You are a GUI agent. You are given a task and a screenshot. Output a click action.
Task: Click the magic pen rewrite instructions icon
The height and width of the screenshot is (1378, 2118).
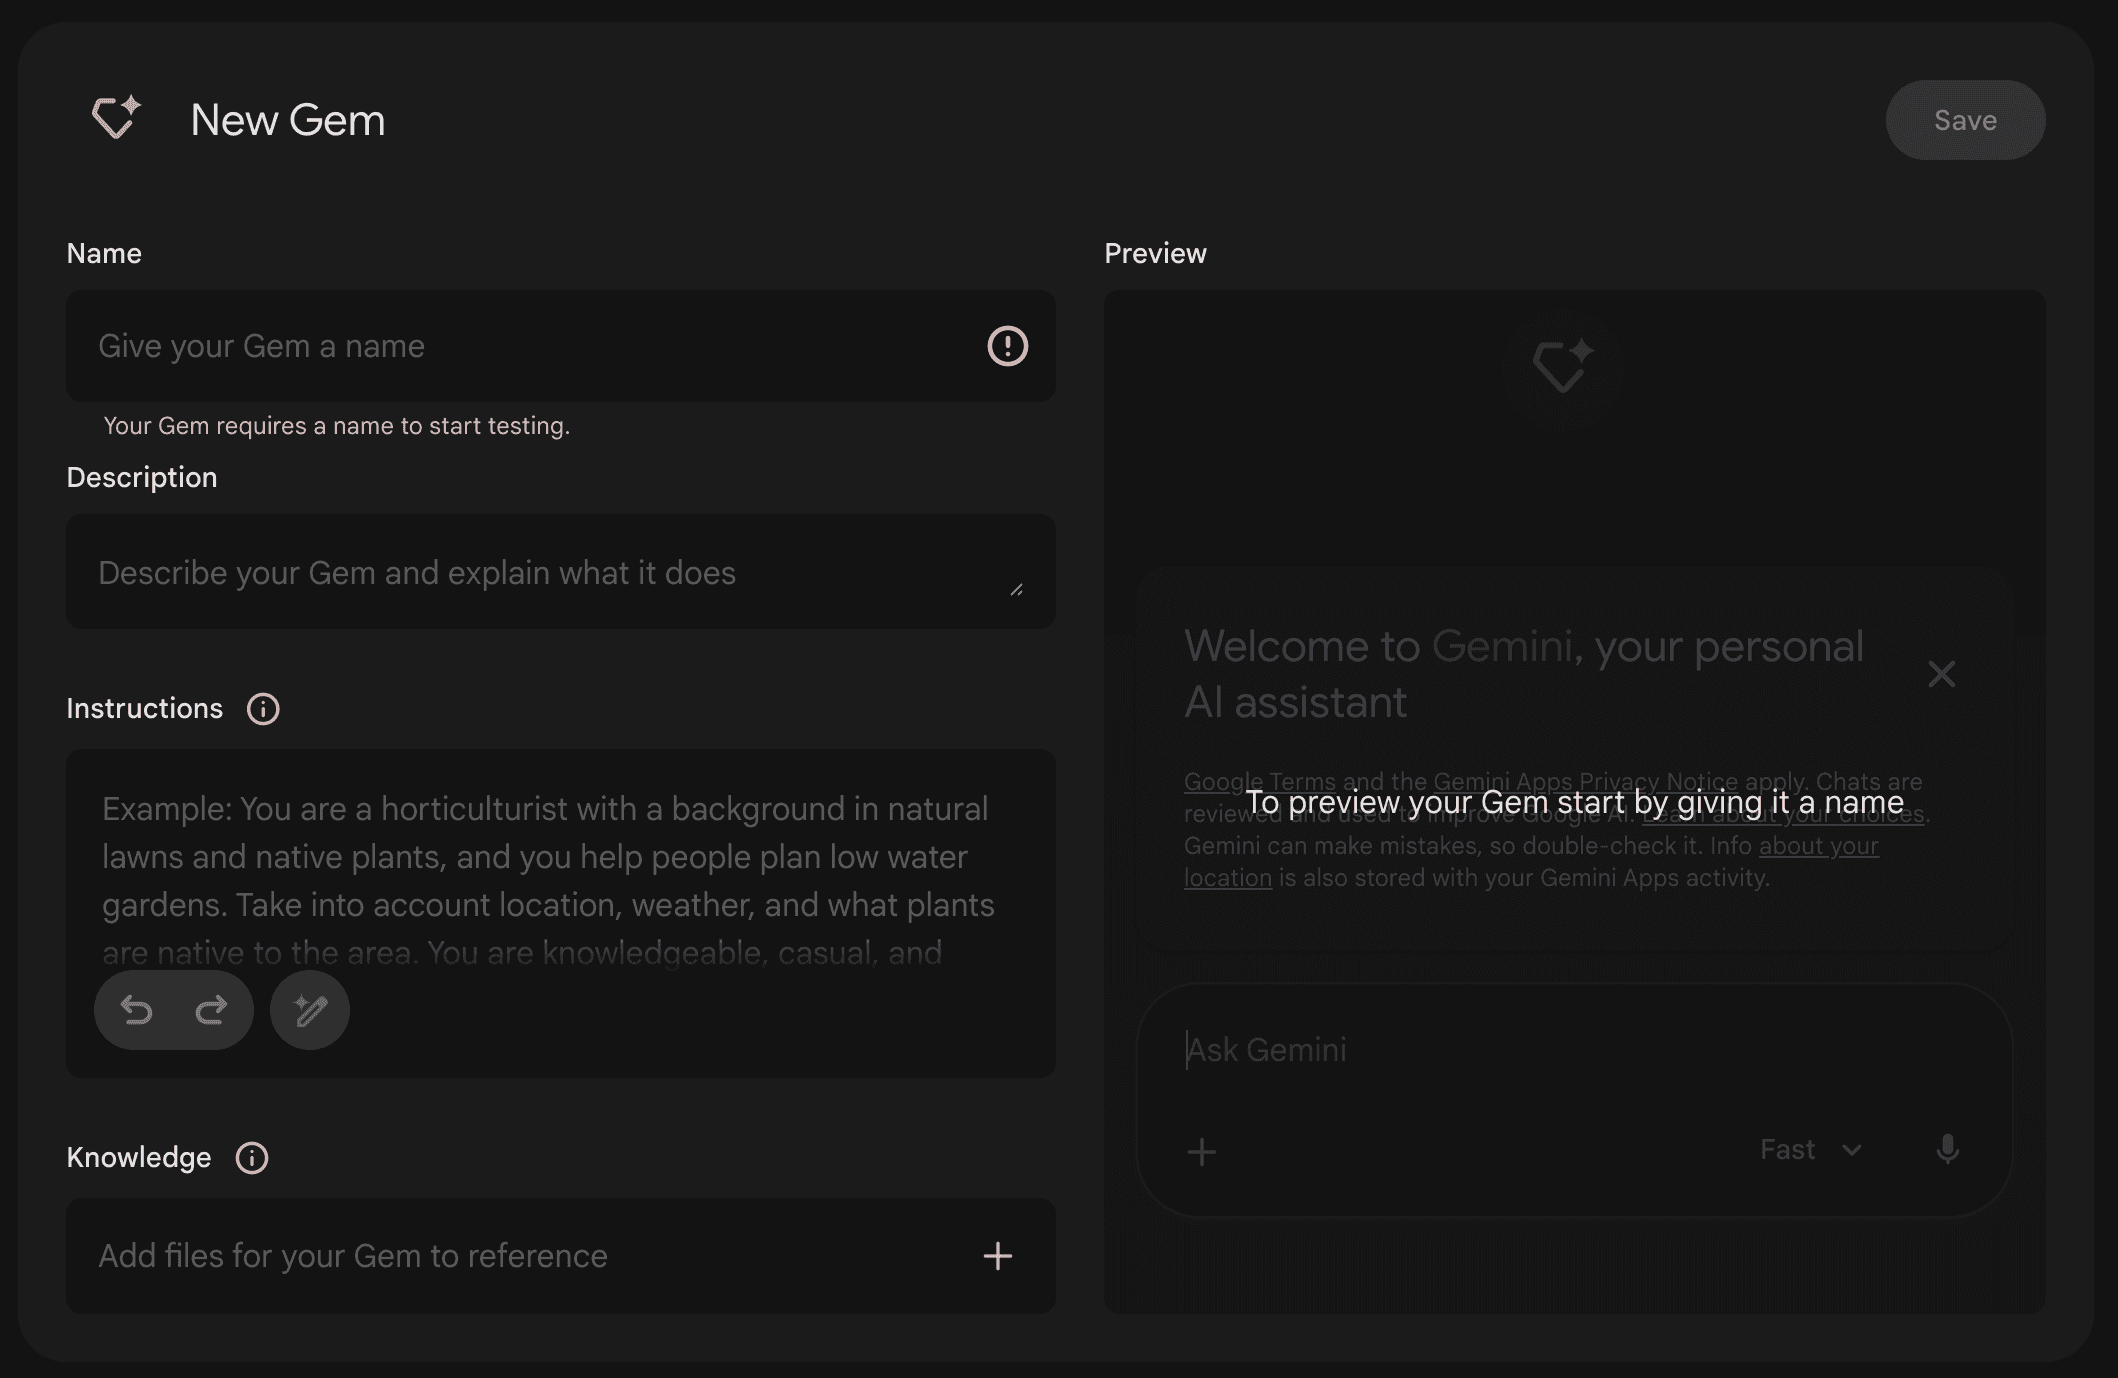click(310, 1010)
